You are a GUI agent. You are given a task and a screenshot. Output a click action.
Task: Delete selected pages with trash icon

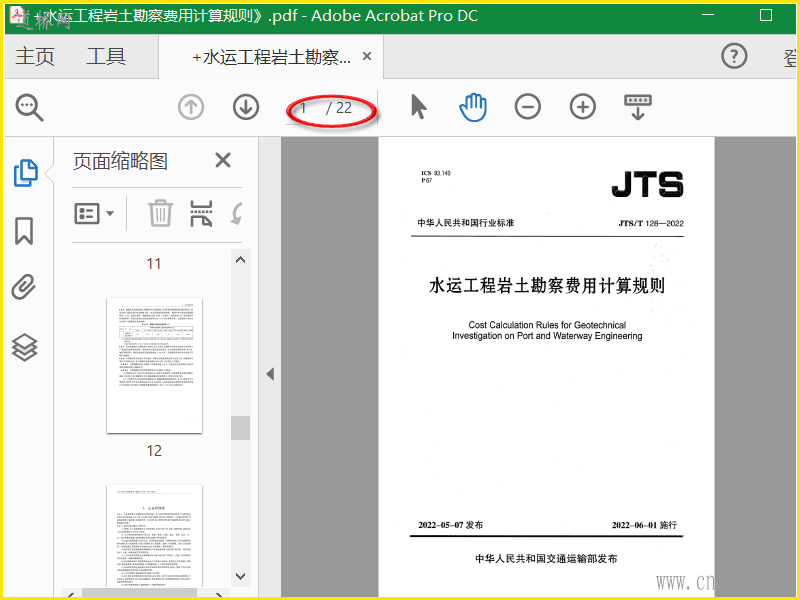[x=160, y=213]
